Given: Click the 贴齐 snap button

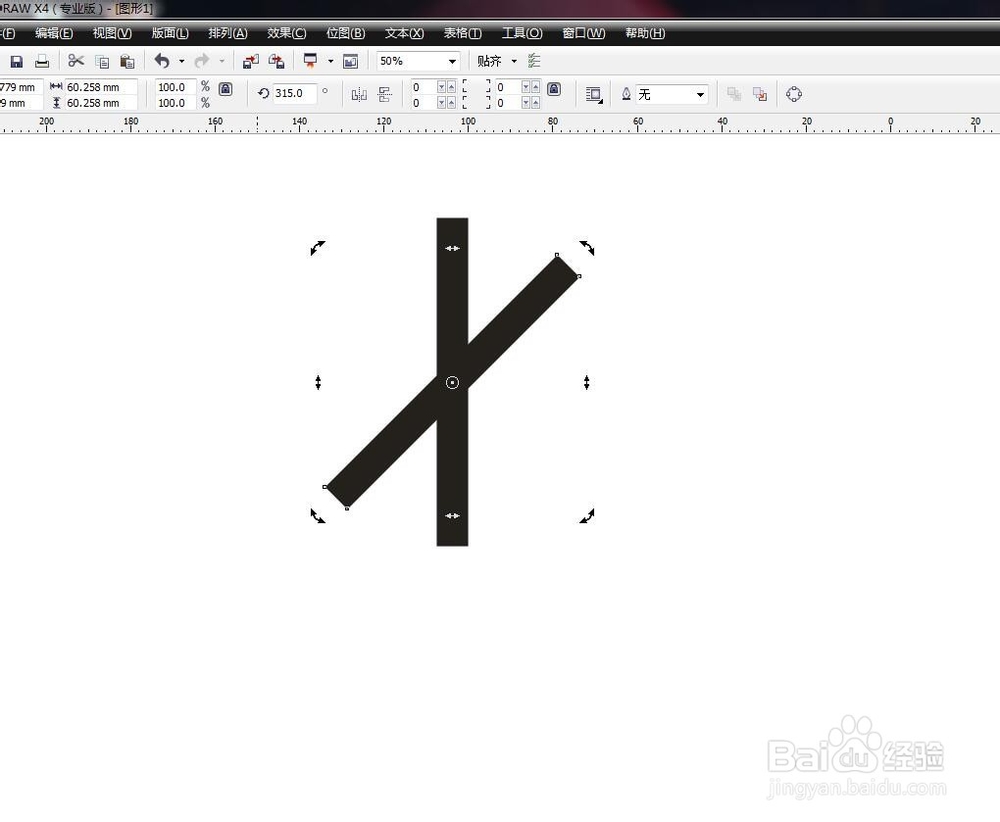Looking at the screenshot, I should (x=489, y=61).
